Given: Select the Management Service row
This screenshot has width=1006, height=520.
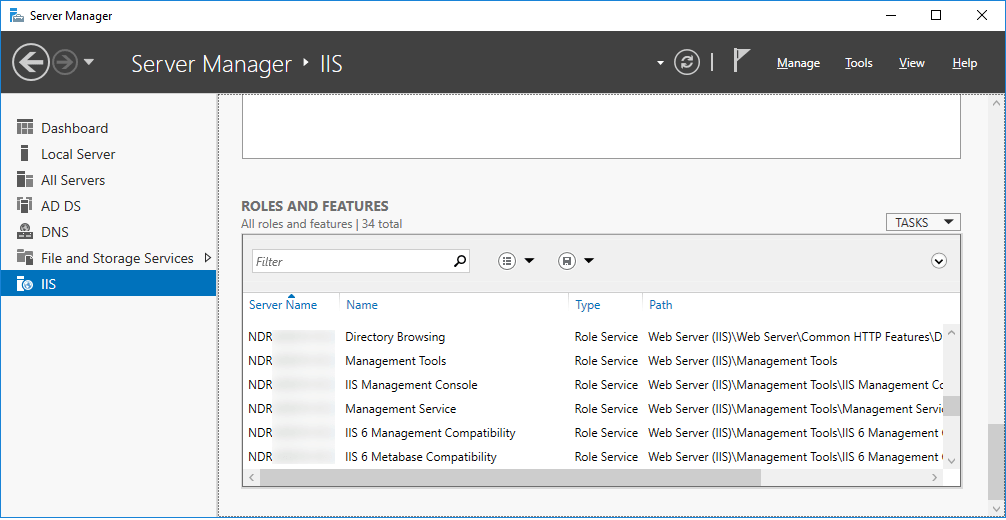Looking at the screenshot, I should [593, 409].
